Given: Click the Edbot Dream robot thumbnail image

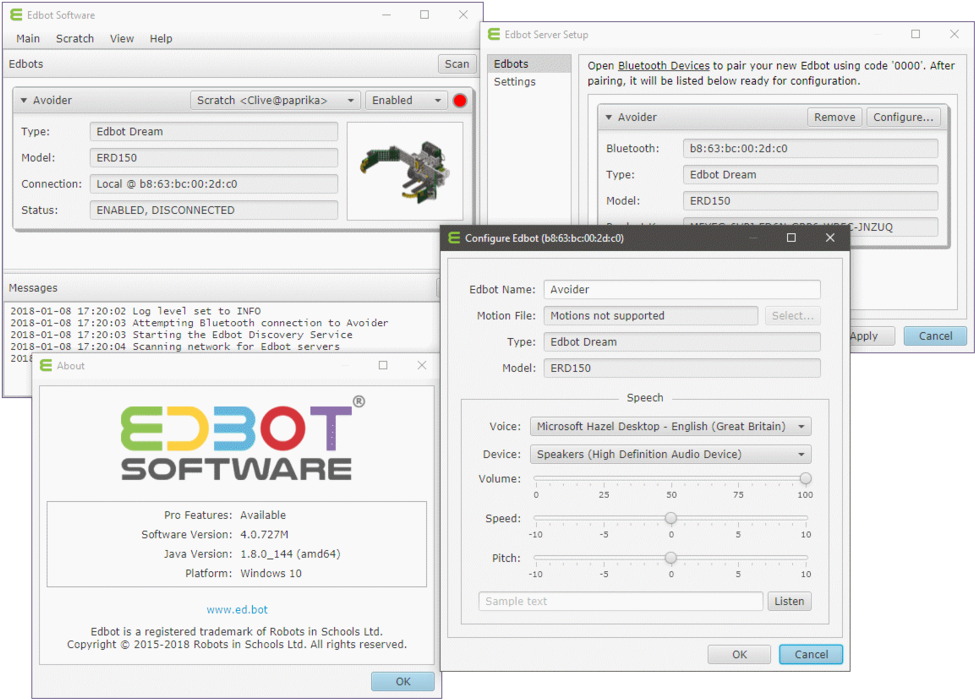Looking at the screenshot, I should 404,171.
